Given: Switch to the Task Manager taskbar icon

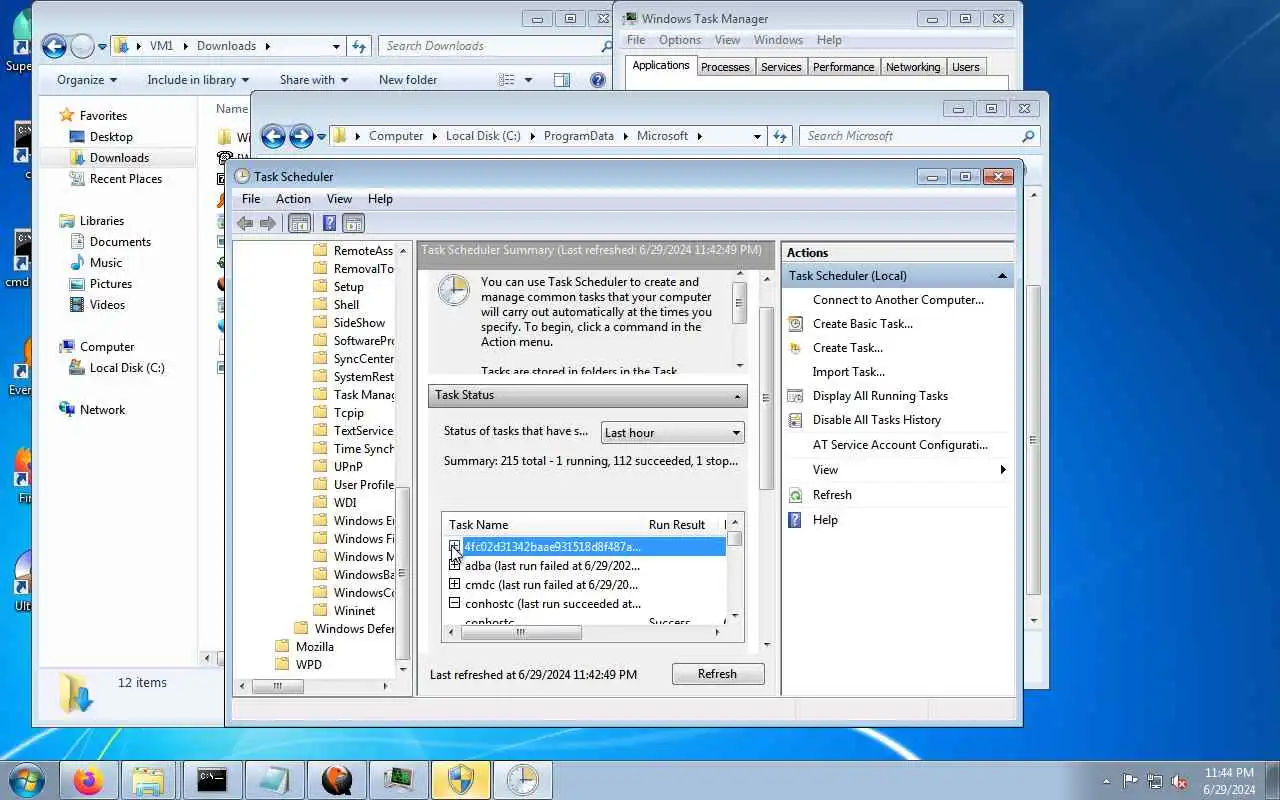Looking at the screenshot, I should click(x=397, y=780).
